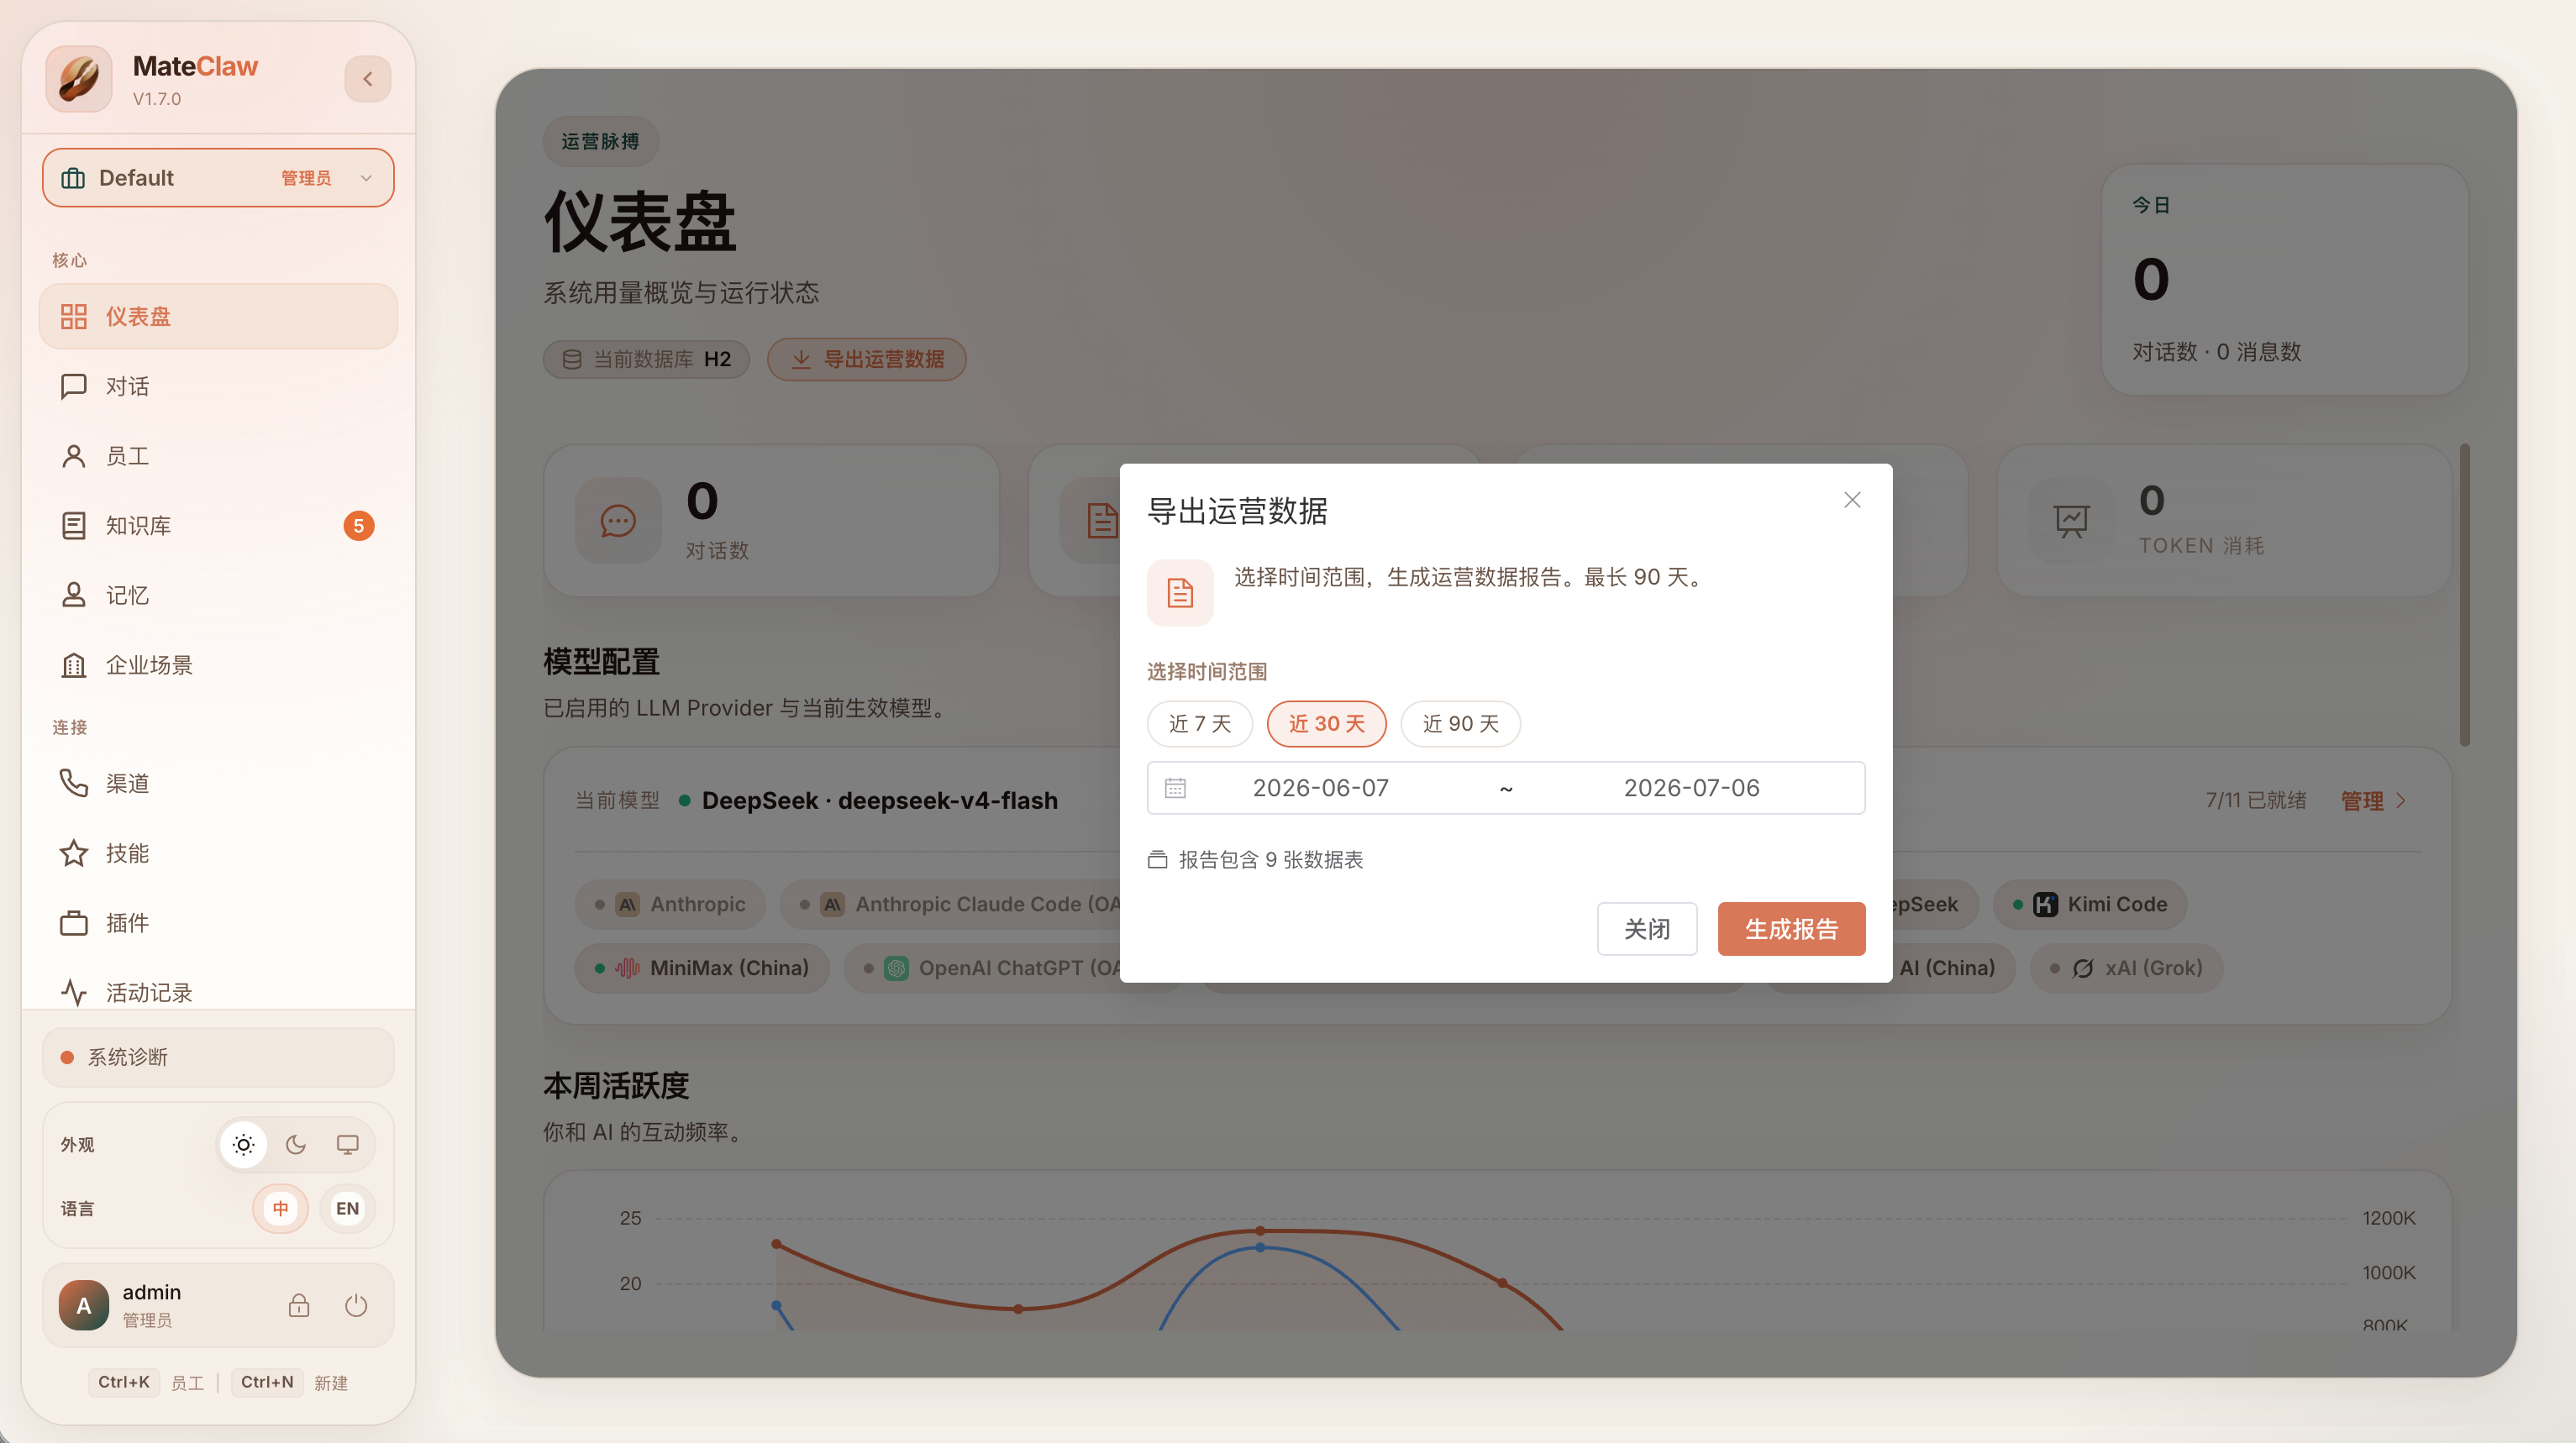Open 系统诊断 system diagnostics
This screenshot has width=2576, height=1443.
click(218, 1057)
